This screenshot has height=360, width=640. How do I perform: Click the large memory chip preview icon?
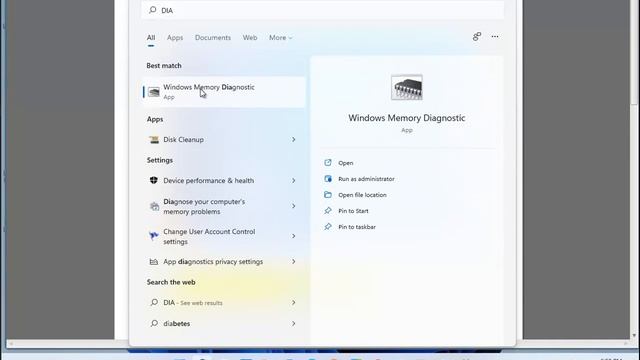407,87
